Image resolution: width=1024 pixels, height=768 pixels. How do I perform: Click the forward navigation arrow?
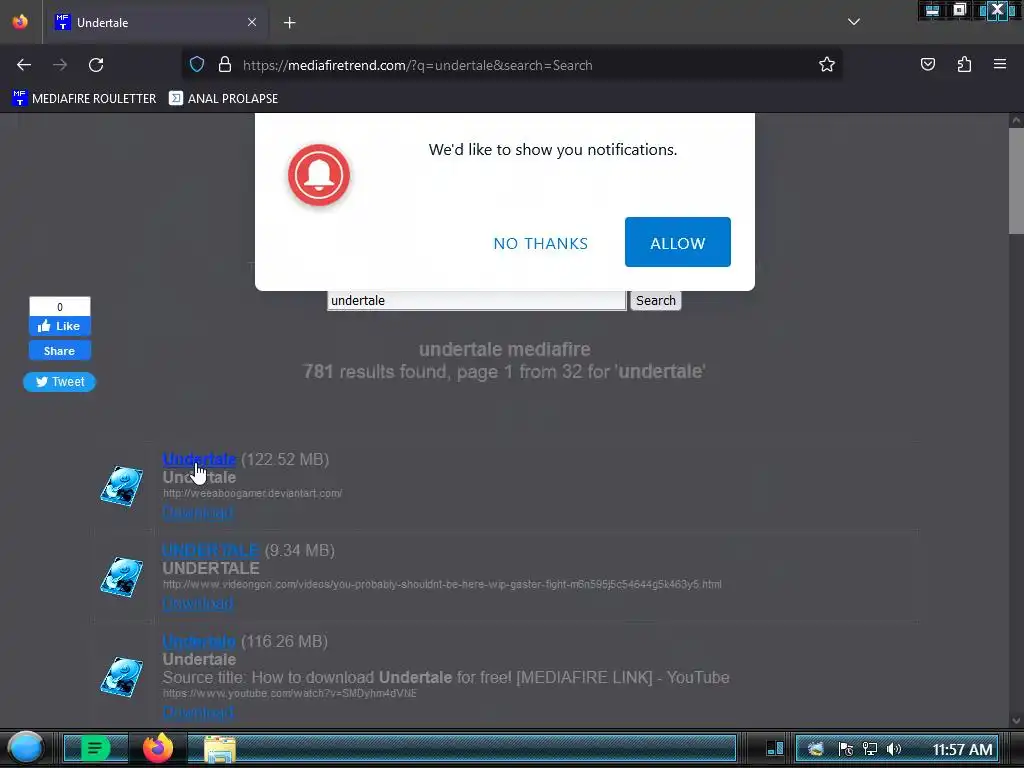click(x=60, y=65)
